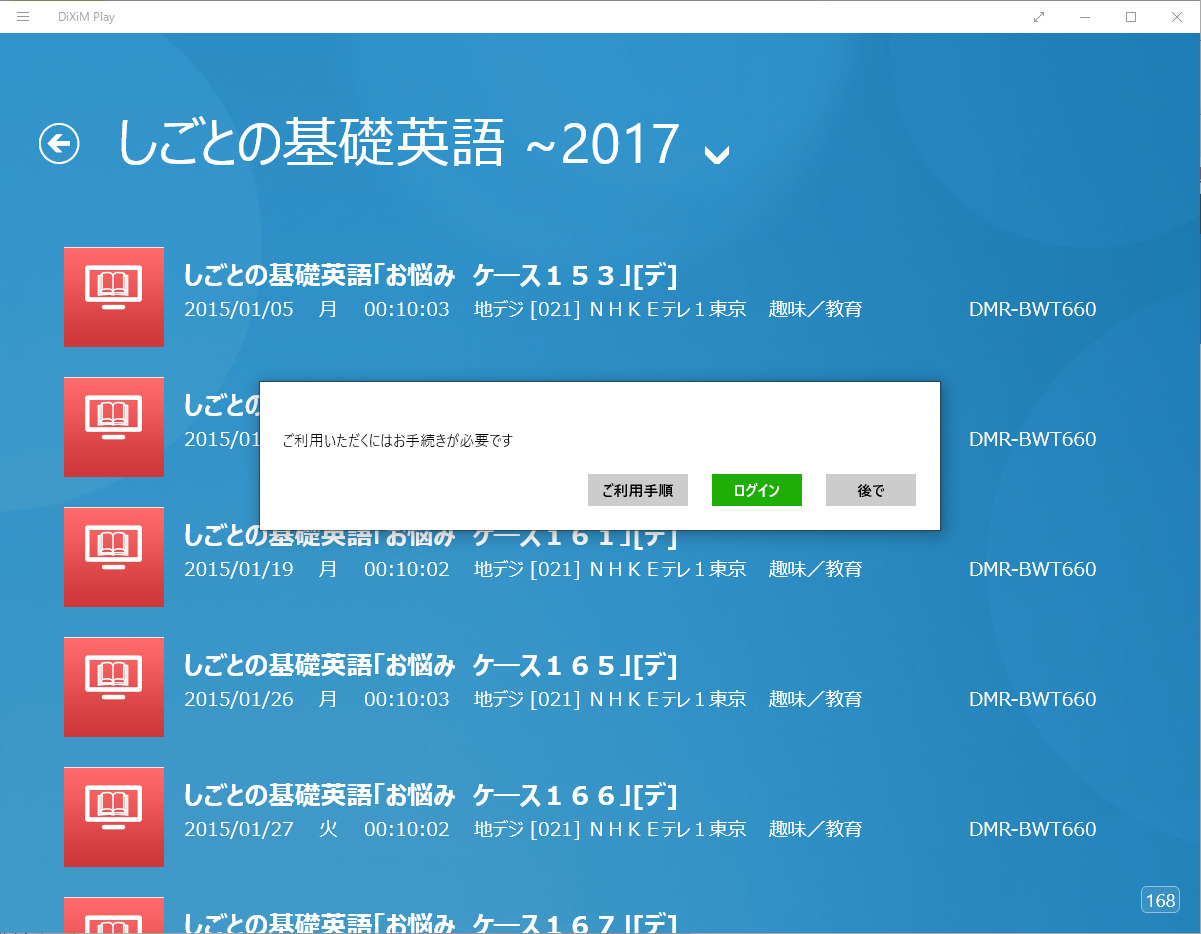
Task: Open the recording titled お悩み ケース166
Action: click(430, 795)
